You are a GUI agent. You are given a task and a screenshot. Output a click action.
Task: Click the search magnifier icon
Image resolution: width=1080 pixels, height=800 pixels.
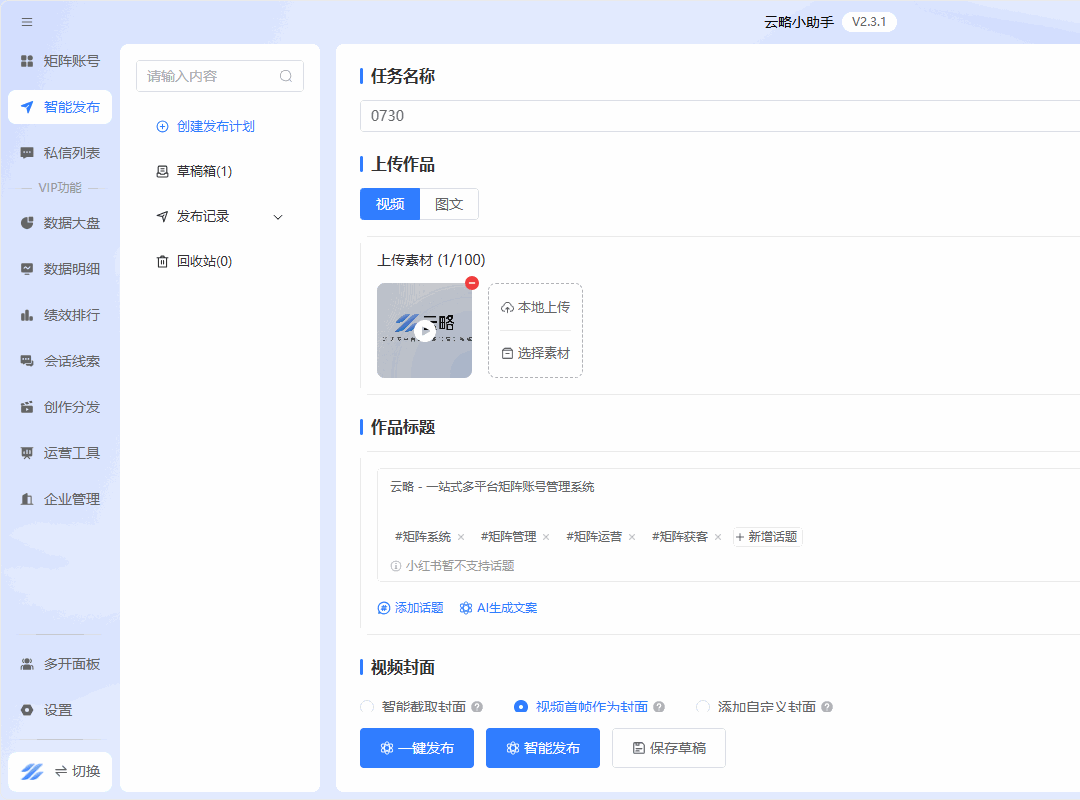(x=286, y=76)
